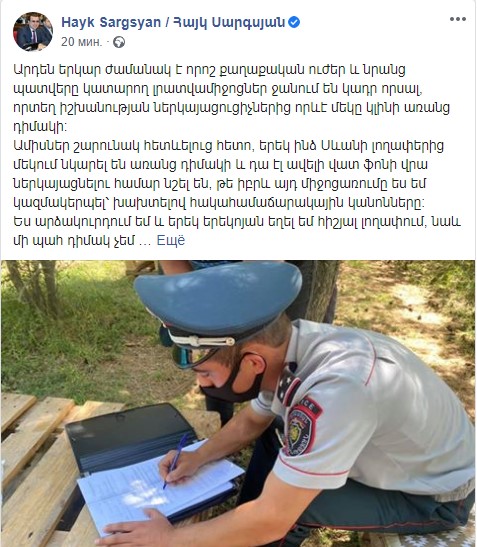This screenshot has height=547, width=477.
Task: Click the officer's black face mask
Action: click(234, 381)
